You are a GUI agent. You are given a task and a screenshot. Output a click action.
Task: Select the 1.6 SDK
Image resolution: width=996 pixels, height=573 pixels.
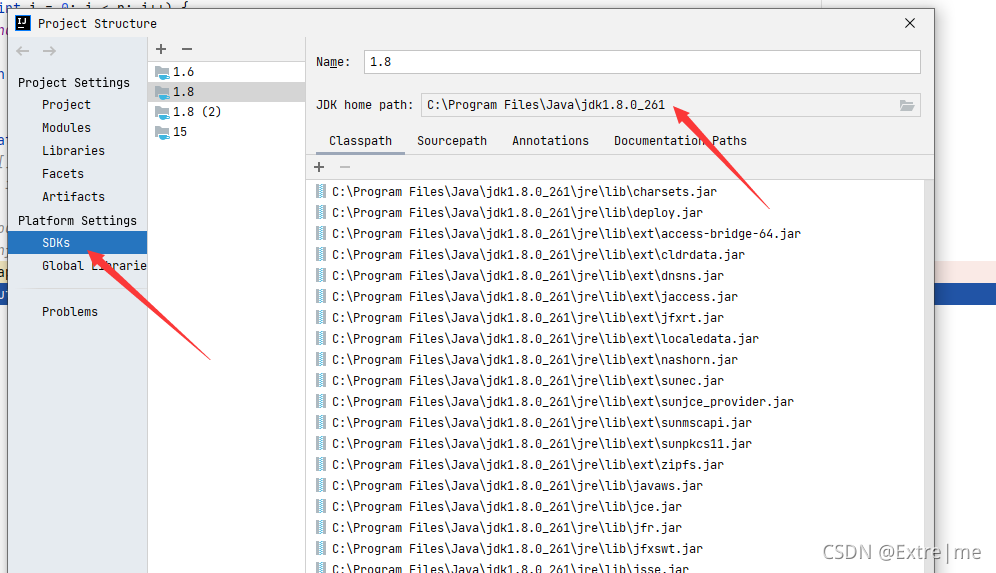tap(227, 72)
